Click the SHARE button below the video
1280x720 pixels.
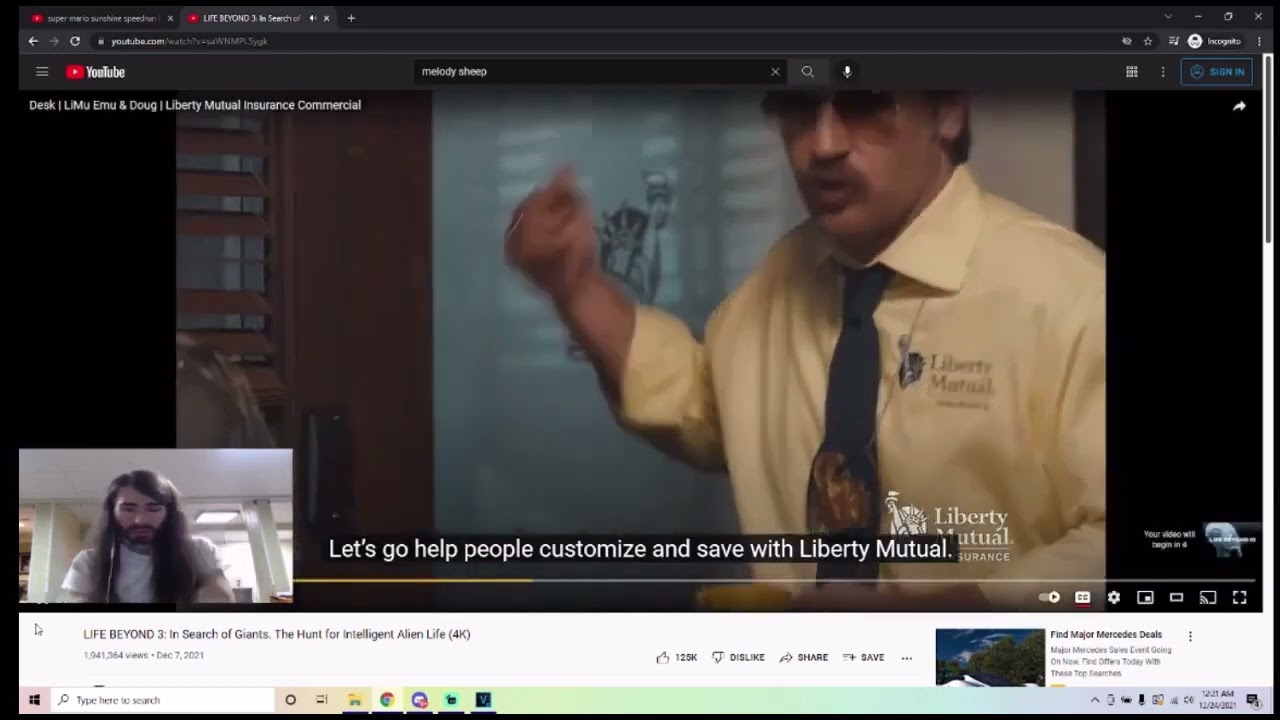click(803, 657)
